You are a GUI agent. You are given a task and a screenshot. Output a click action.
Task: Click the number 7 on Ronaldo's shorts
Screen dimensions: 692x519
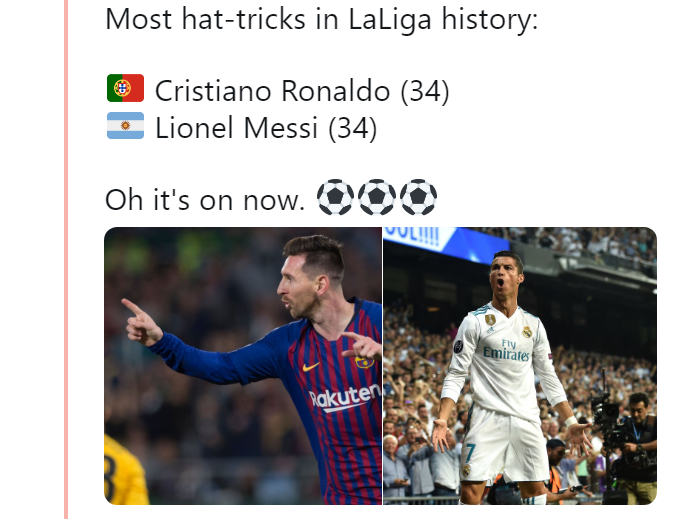point(470,453)
